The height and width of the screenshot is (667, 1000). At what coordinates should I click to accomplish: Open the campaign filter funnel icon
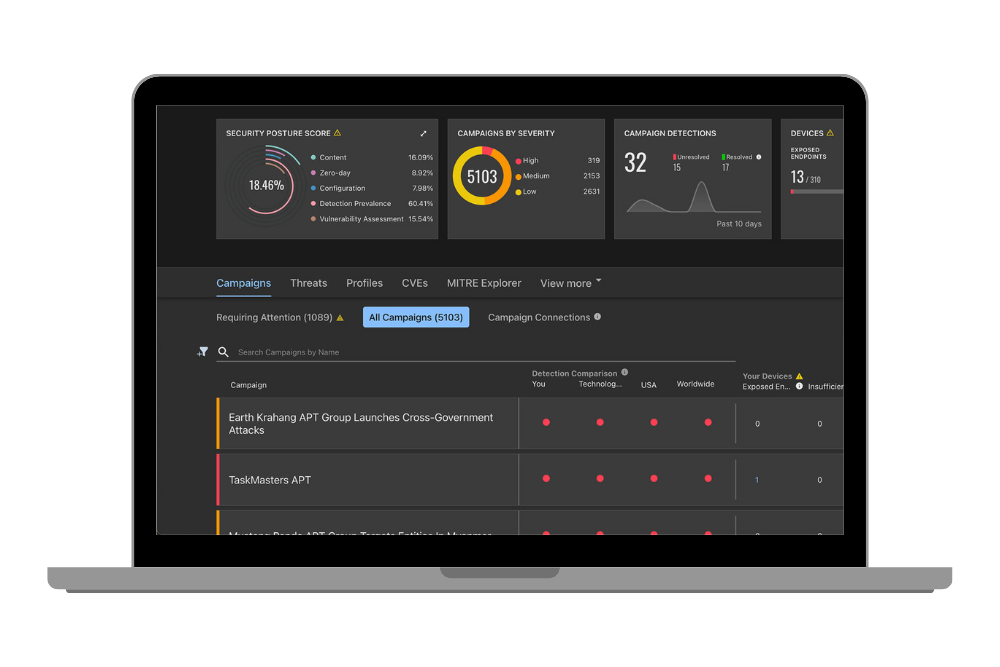[203, 351]
